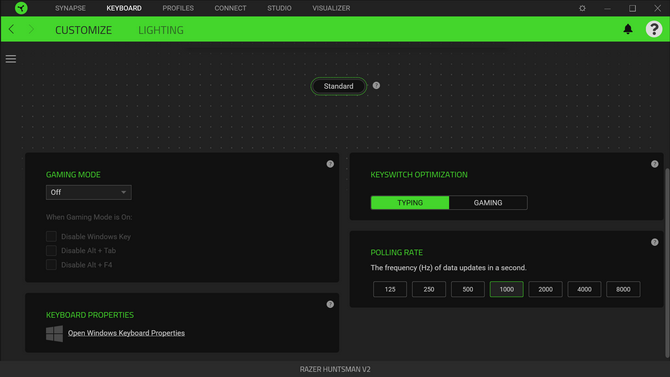This screenshot has height=377, width=670.
Task: Click the Razer logo icon
Action: (x=21, y=8)
